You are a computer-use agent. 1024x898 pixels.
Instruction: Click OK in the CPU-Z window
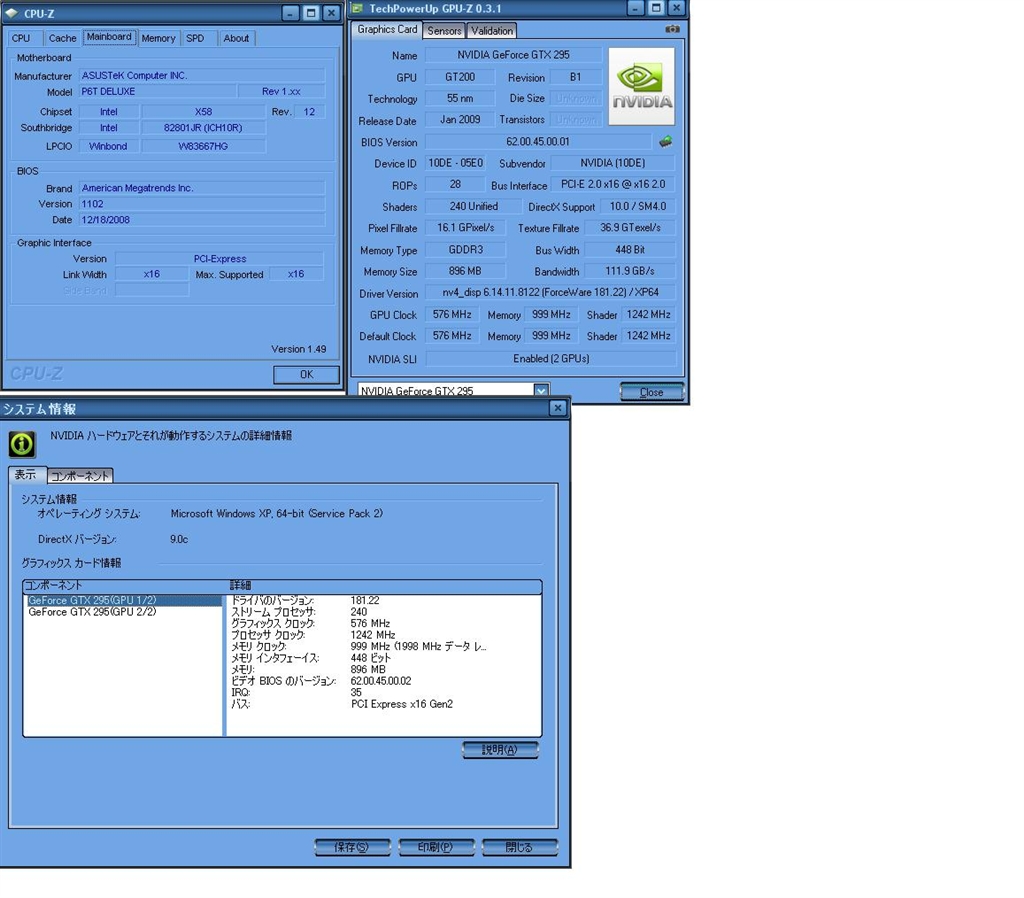pos(306,374)
